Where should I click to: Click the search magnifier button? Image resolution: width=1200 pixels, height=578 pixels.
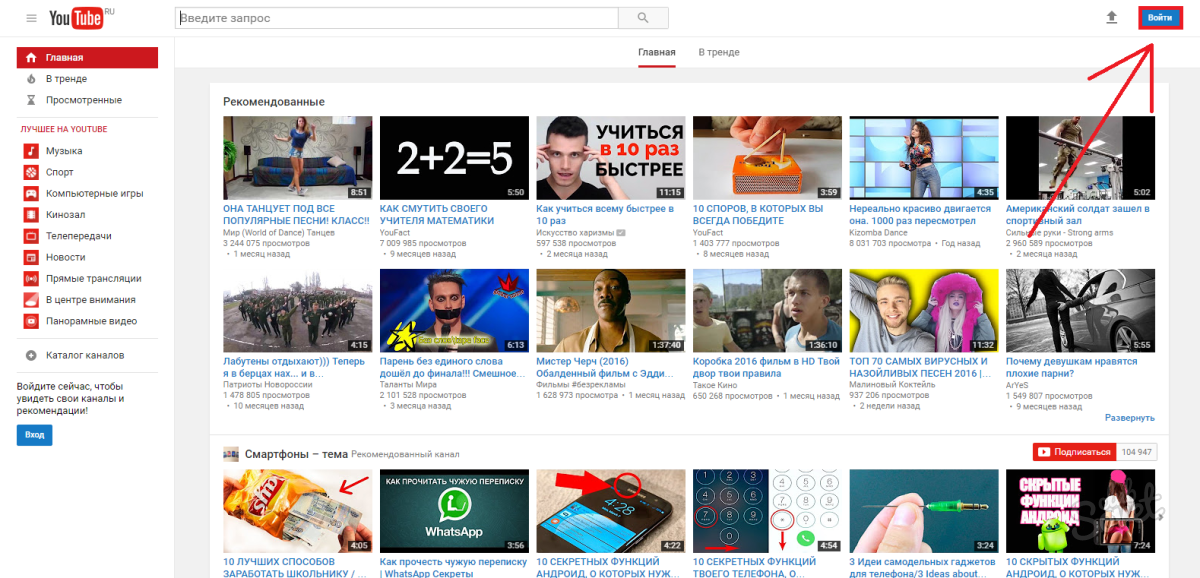pos(643,18)
